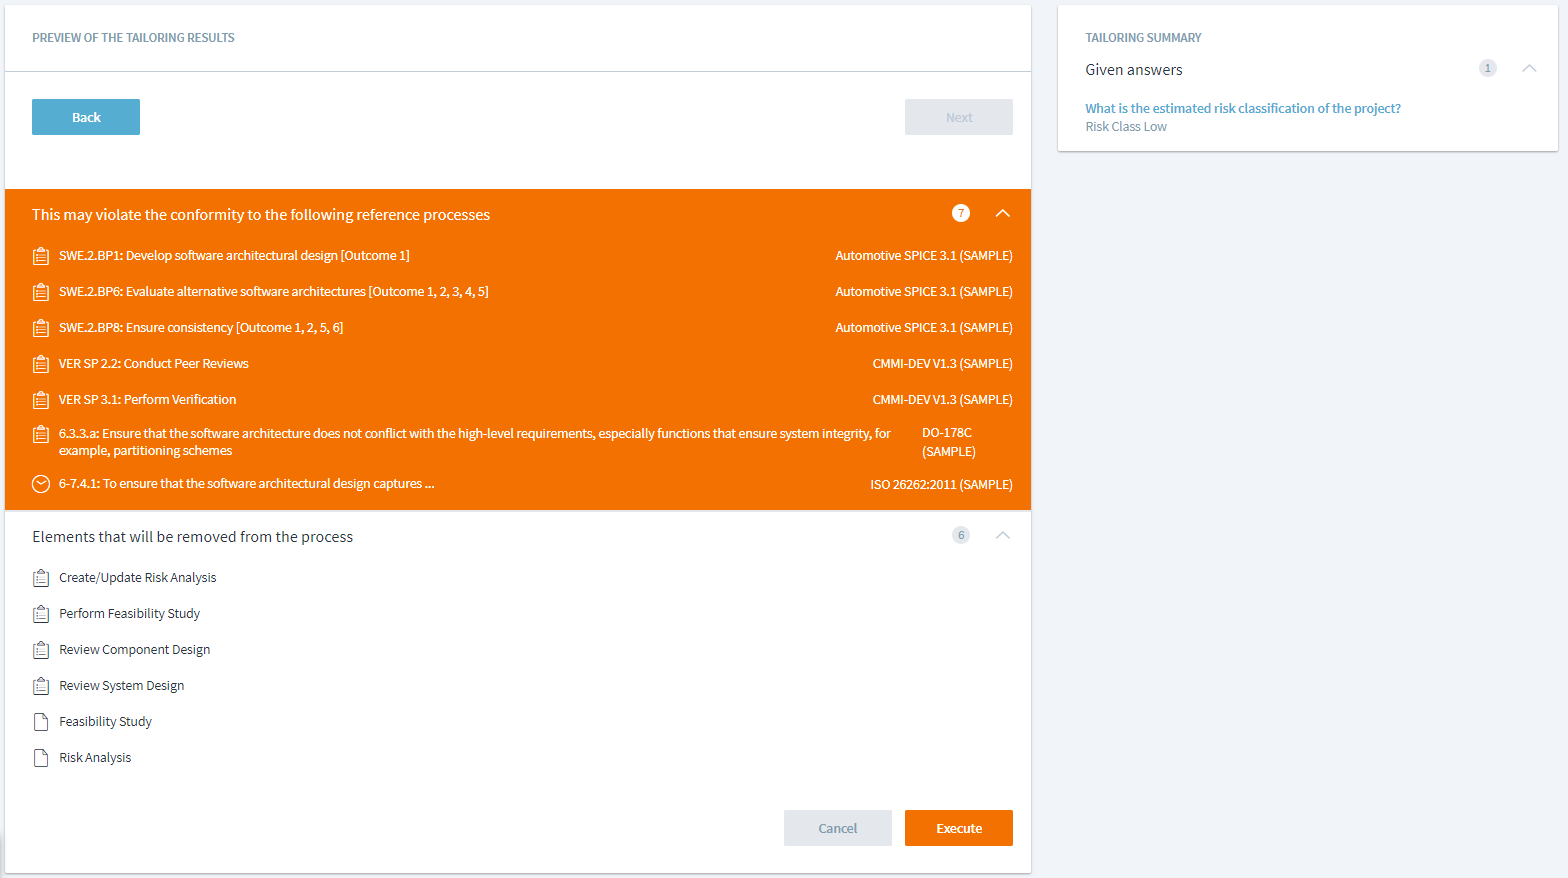The height and width of the screenshot is (878, 1568).
Task: Click the clipboard icon beside VER SP 2.2
Action: [x=41, y=364]
